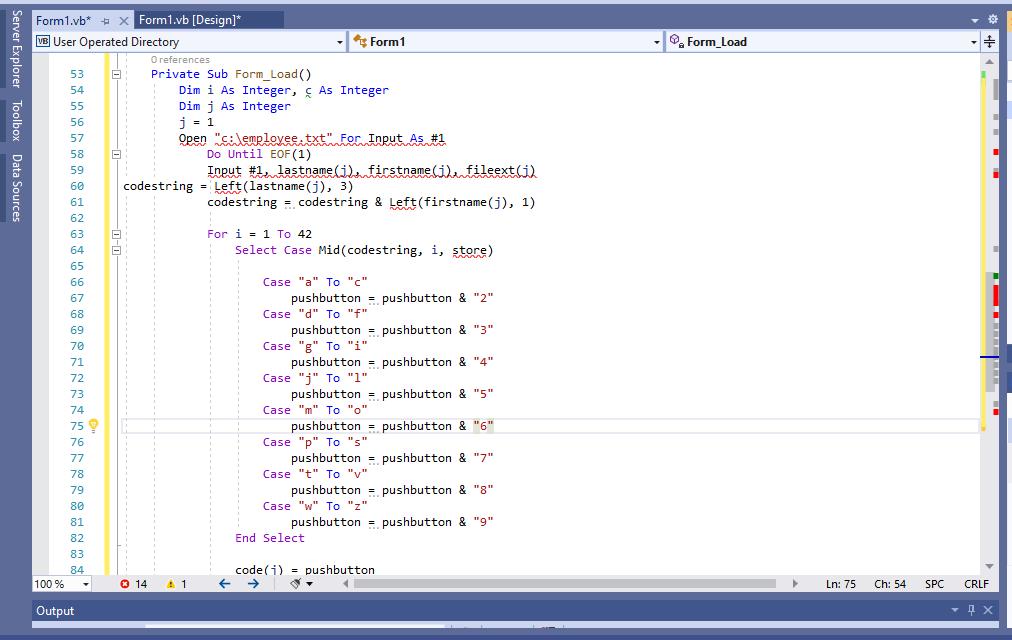Click the CRLF line-ending indicator

click(x=975, y=583)
